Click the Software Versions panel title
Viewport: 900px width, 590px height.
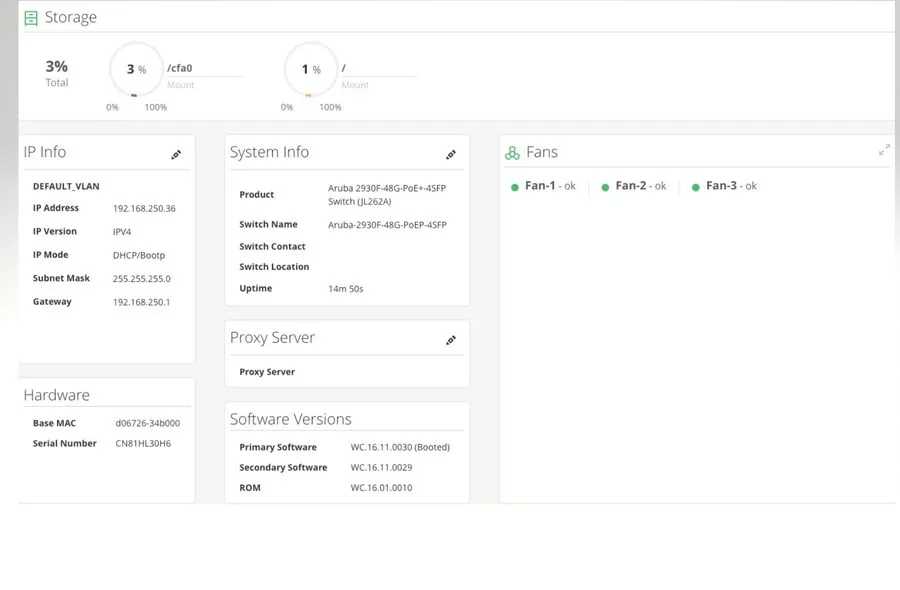(290, 419)
